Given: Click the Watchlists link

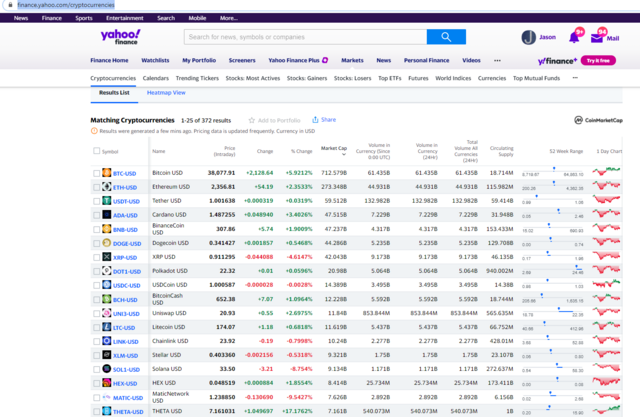Looking at the screenshot, I should (x=155, y=60).
